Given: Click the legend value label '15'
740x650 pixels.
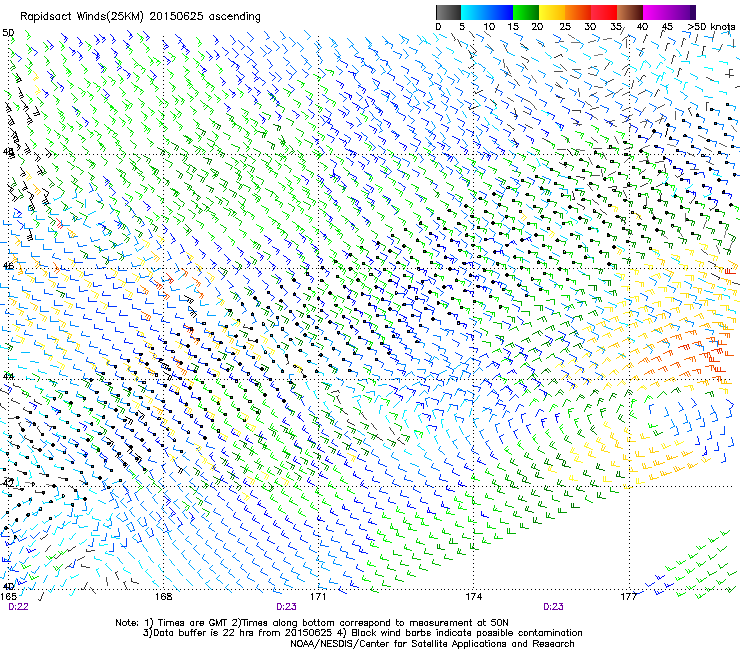Looking at the screenshot, I should click(x=513, y=27).
